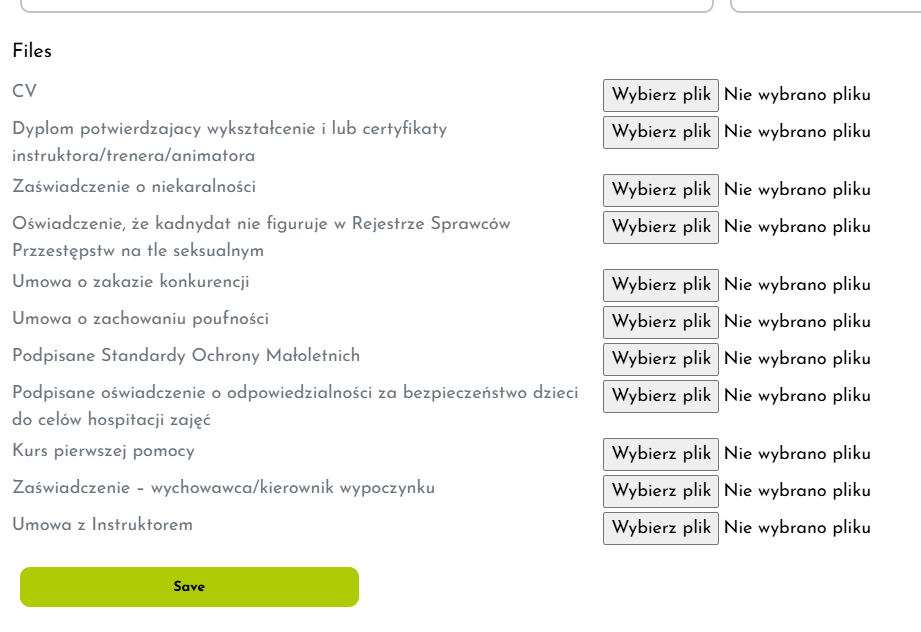
Task: Click 'Nie wybrano pliku' for Umowa o zachowaniu poufności
Action: coord(797,322)
